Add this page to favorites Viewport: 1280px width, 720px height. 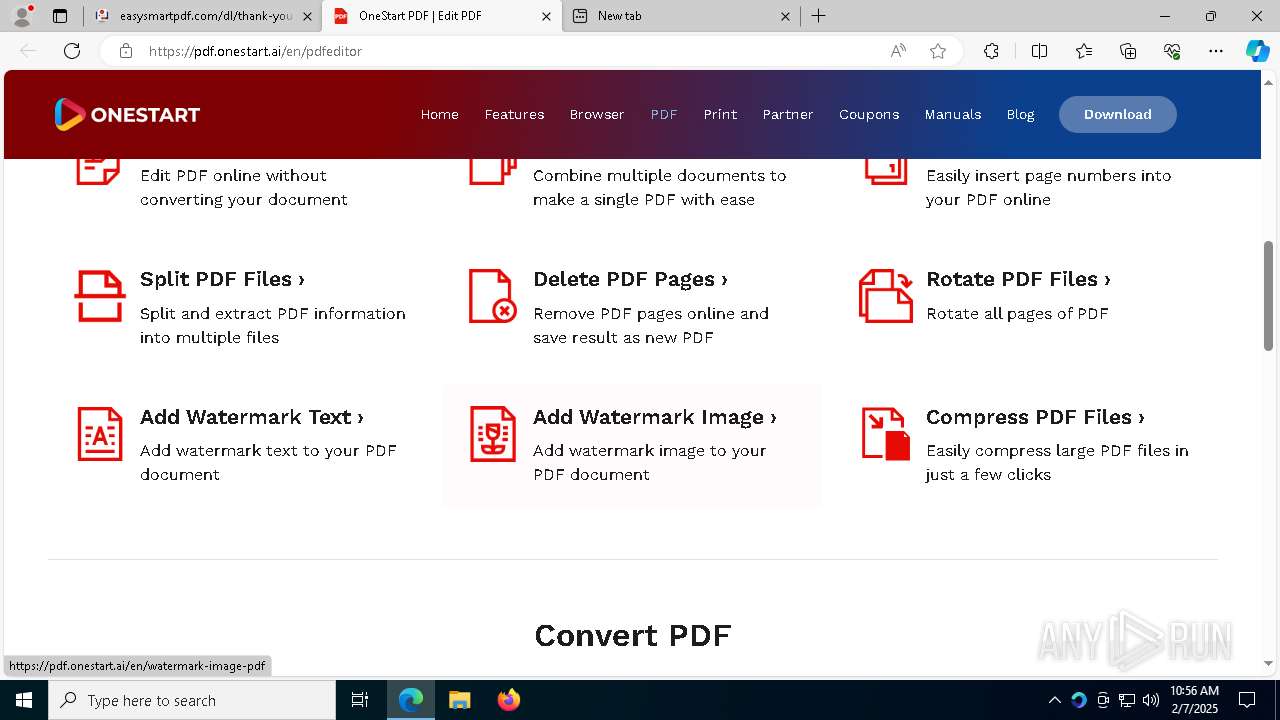click(x=938, y=51)
